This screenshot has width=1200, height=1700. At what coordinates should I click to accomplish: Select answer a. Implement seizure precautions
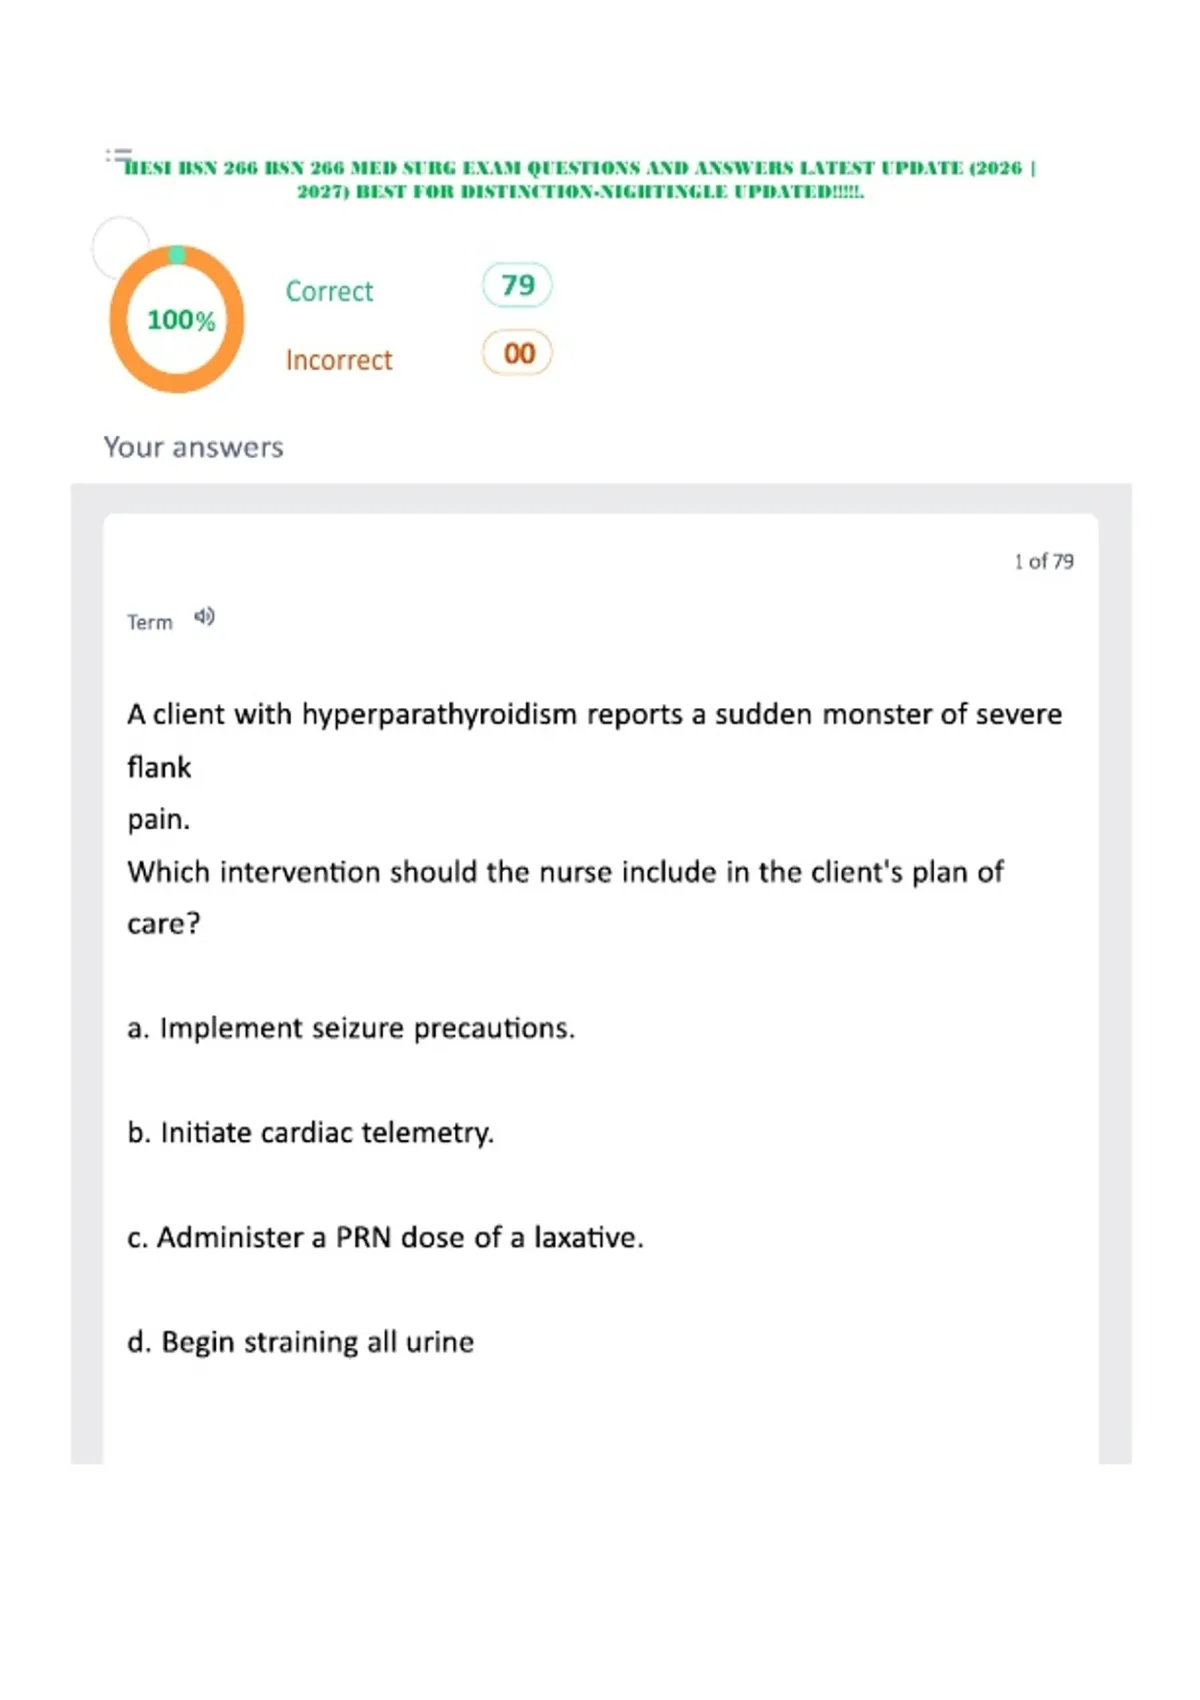coord(351,1028)
